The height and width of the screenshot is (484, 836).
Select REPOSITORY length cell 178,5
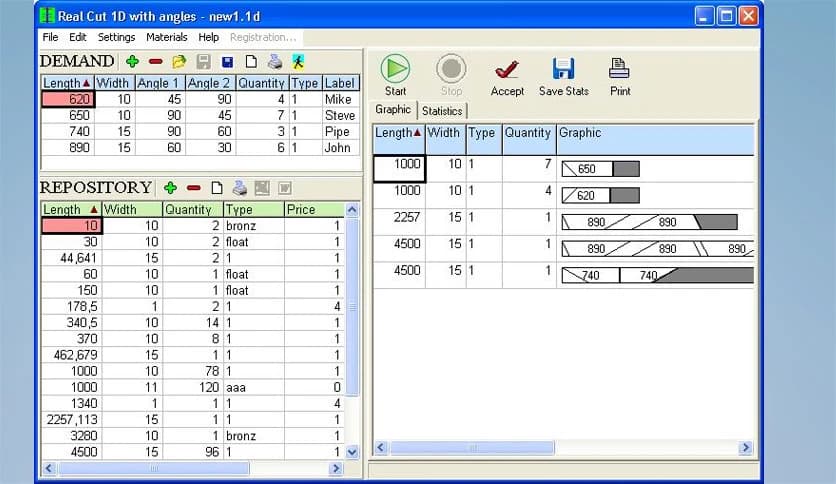click(71, 306)
